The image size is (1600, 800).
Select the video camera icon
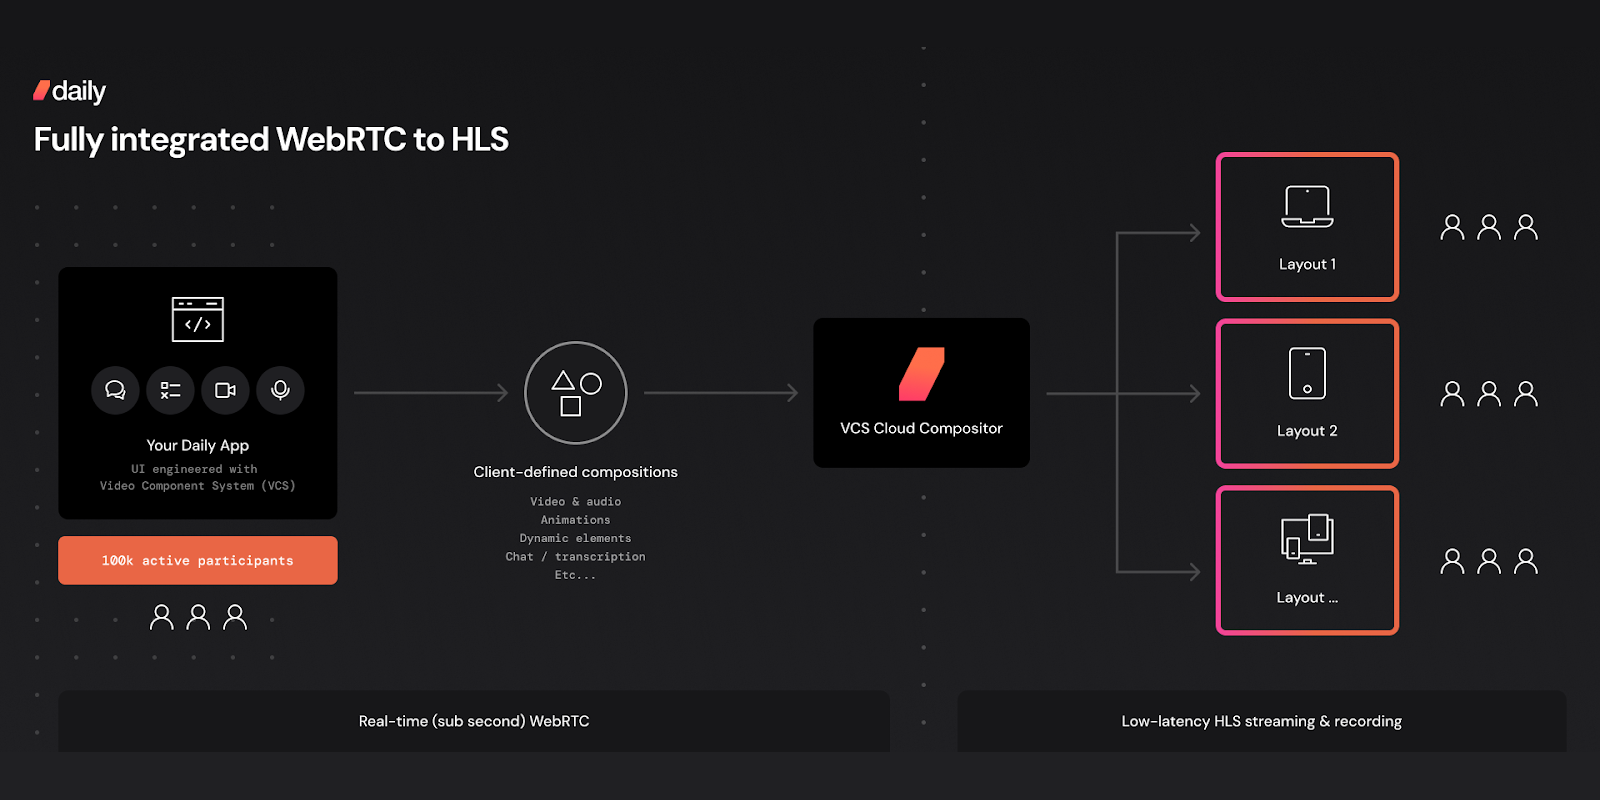225,390
